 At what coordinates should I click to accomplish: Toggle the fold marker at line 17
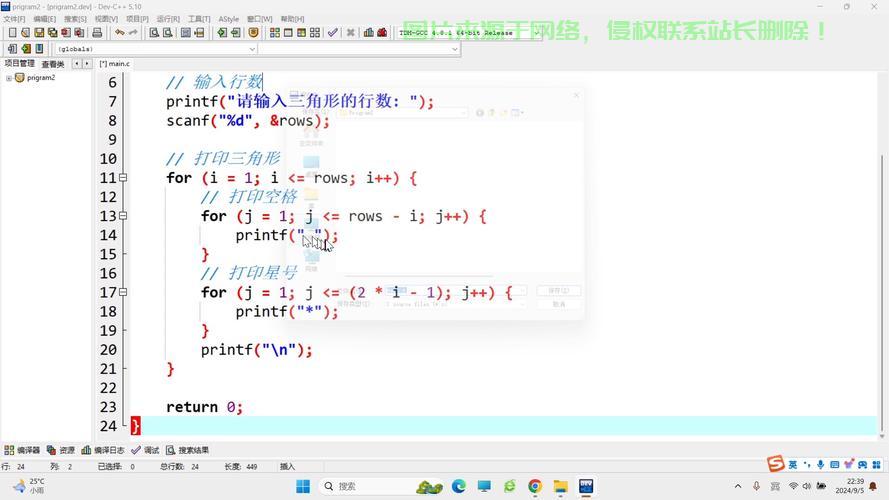coord(123,293)
